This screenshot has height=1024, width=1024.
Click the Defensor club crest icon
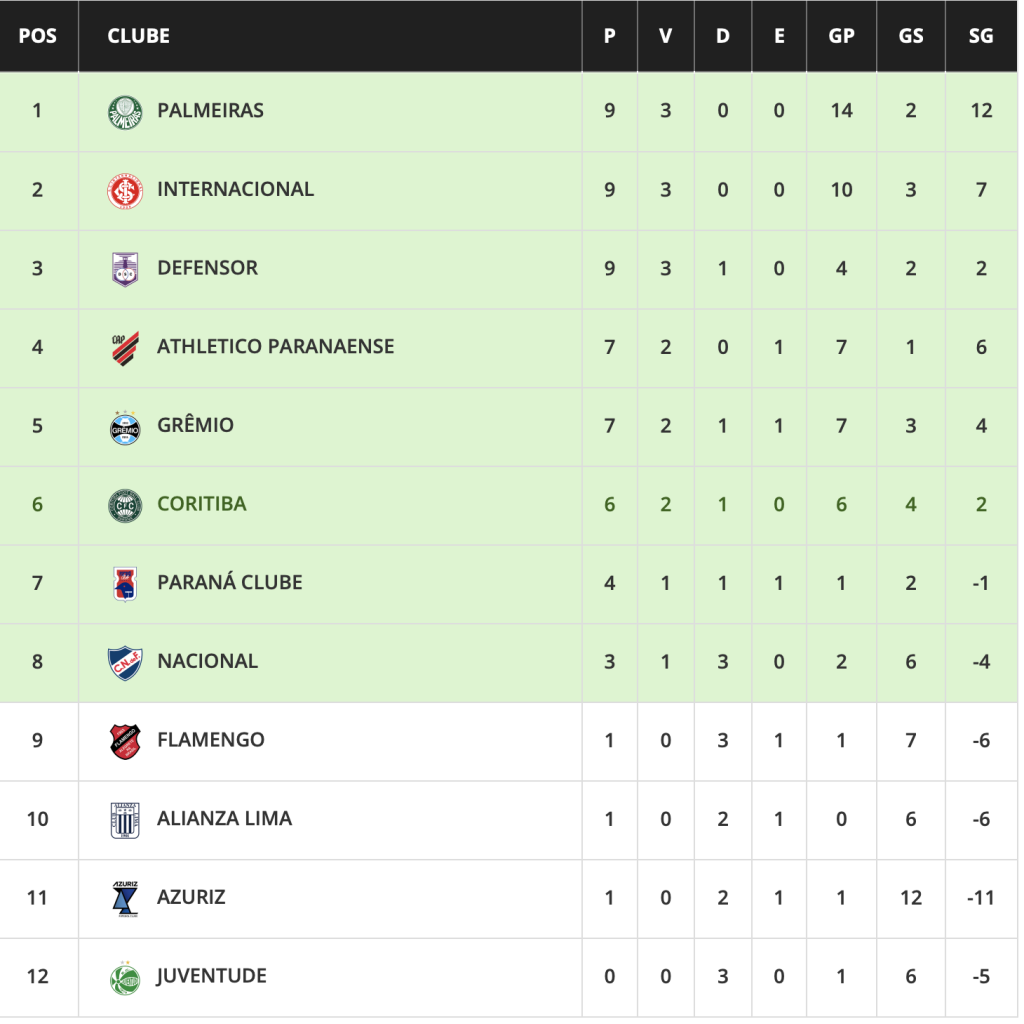tap(125, 269)
